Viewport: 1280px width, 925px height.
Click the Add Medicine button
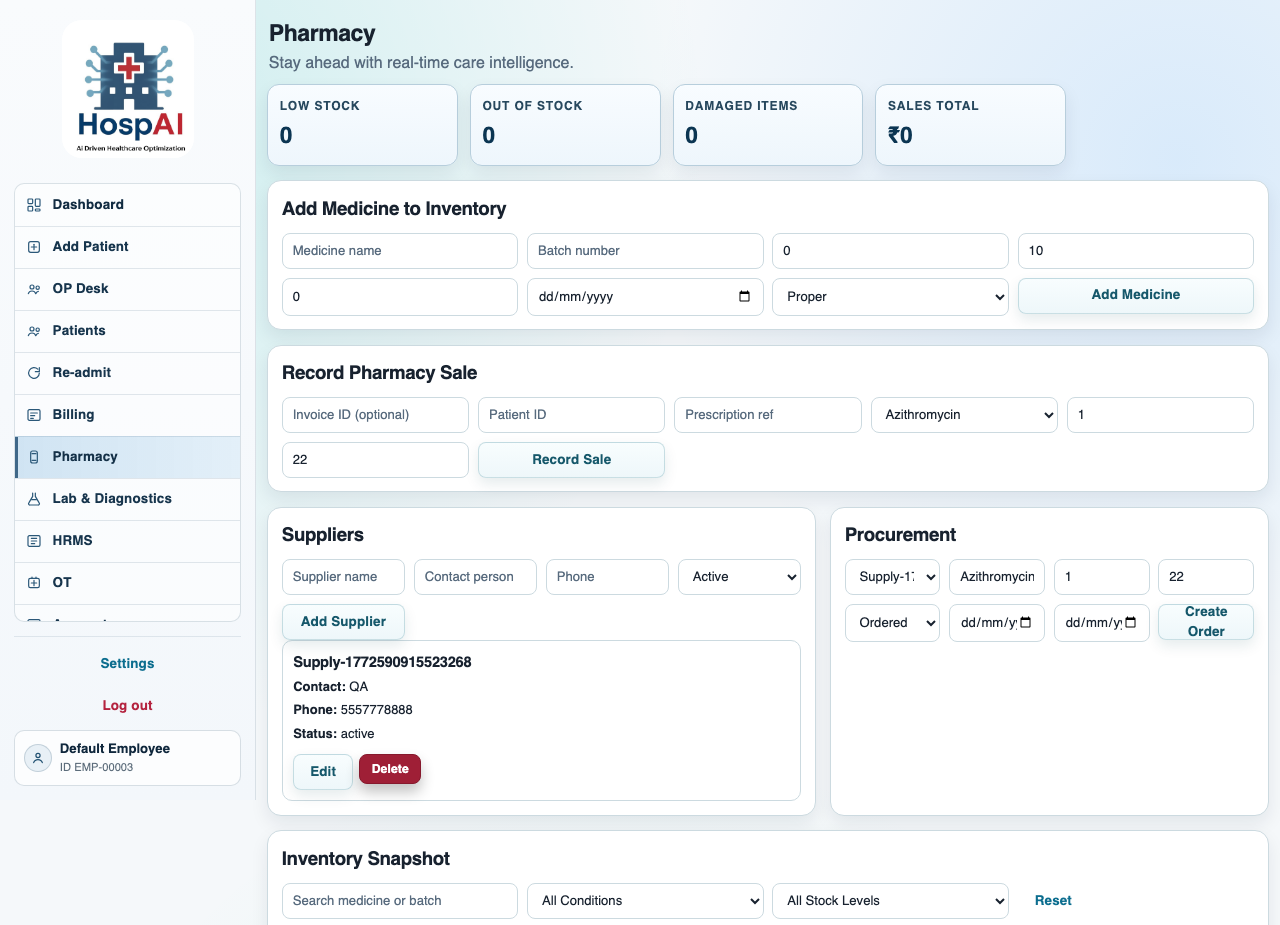(x=1135, y=295)
